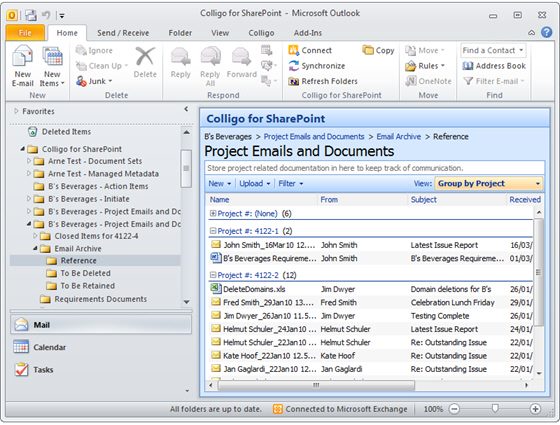Screen dimensions: 560x425
Task: Switch to the Add-Ins tab
Action: click(x=308, y=33)
